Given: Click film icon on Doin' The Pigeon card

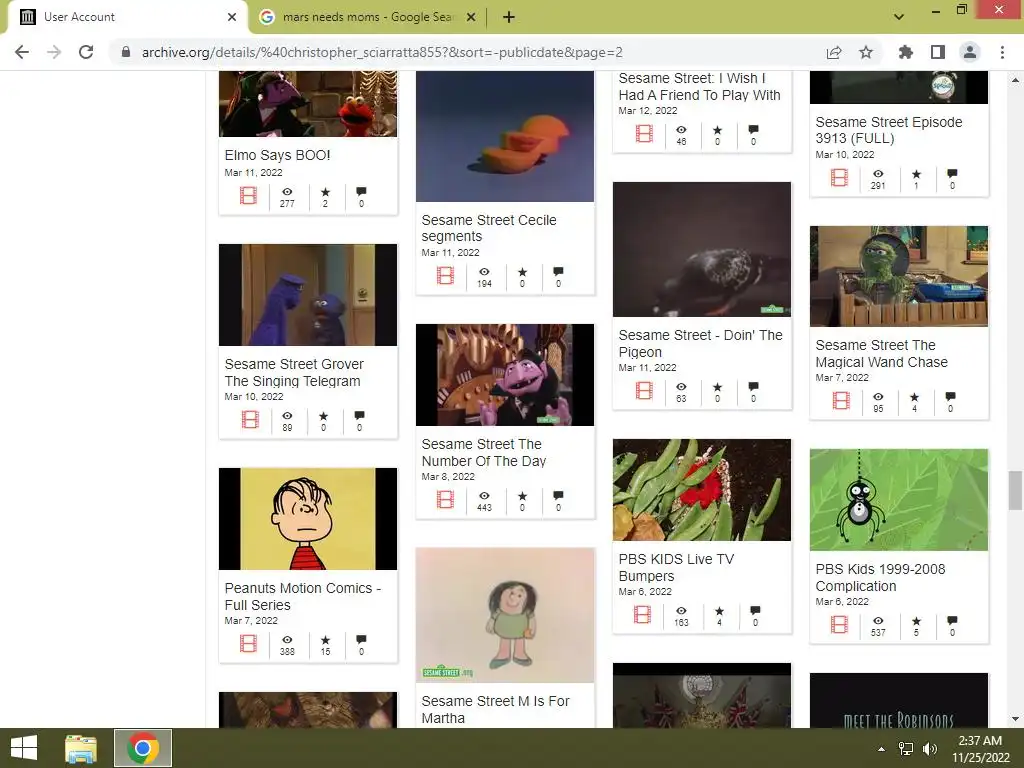Looking at the screenshot, I should pos(644,391).
